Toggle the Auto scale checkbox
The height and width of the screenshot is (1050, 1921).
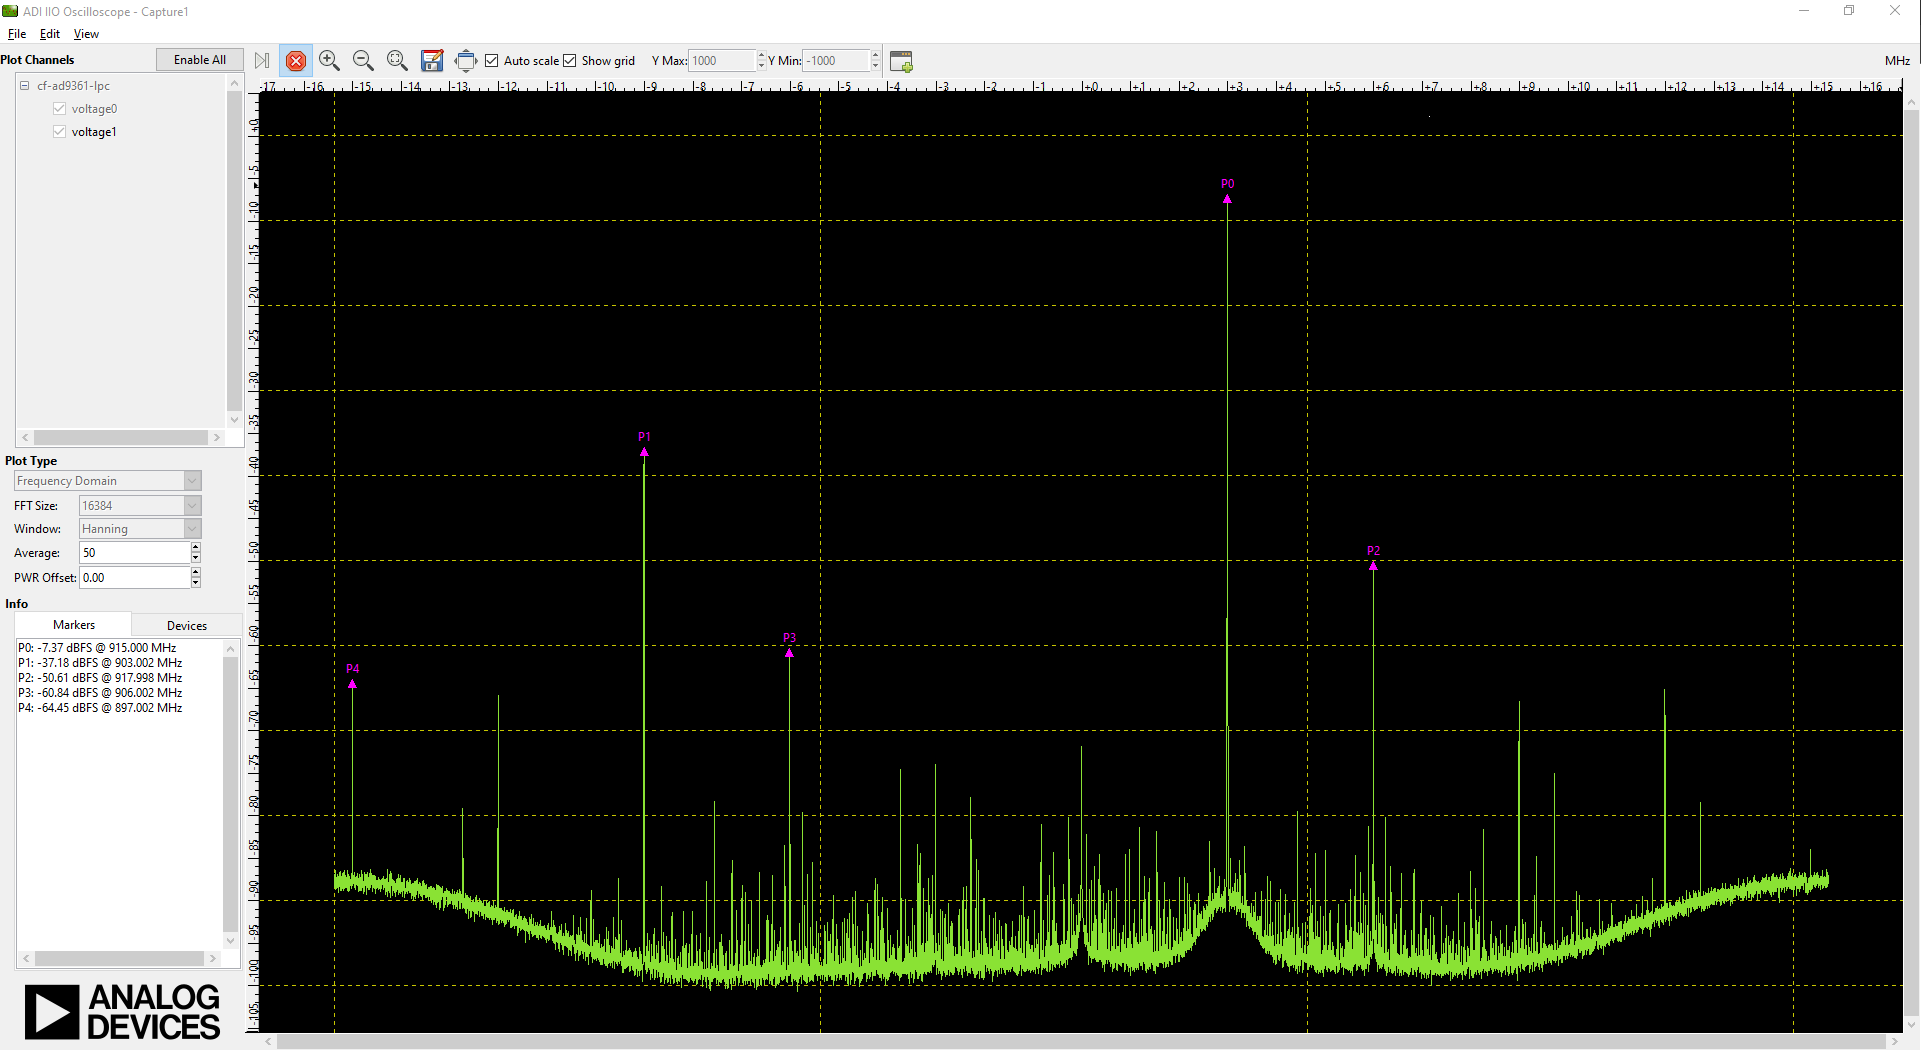coord(492,61)
